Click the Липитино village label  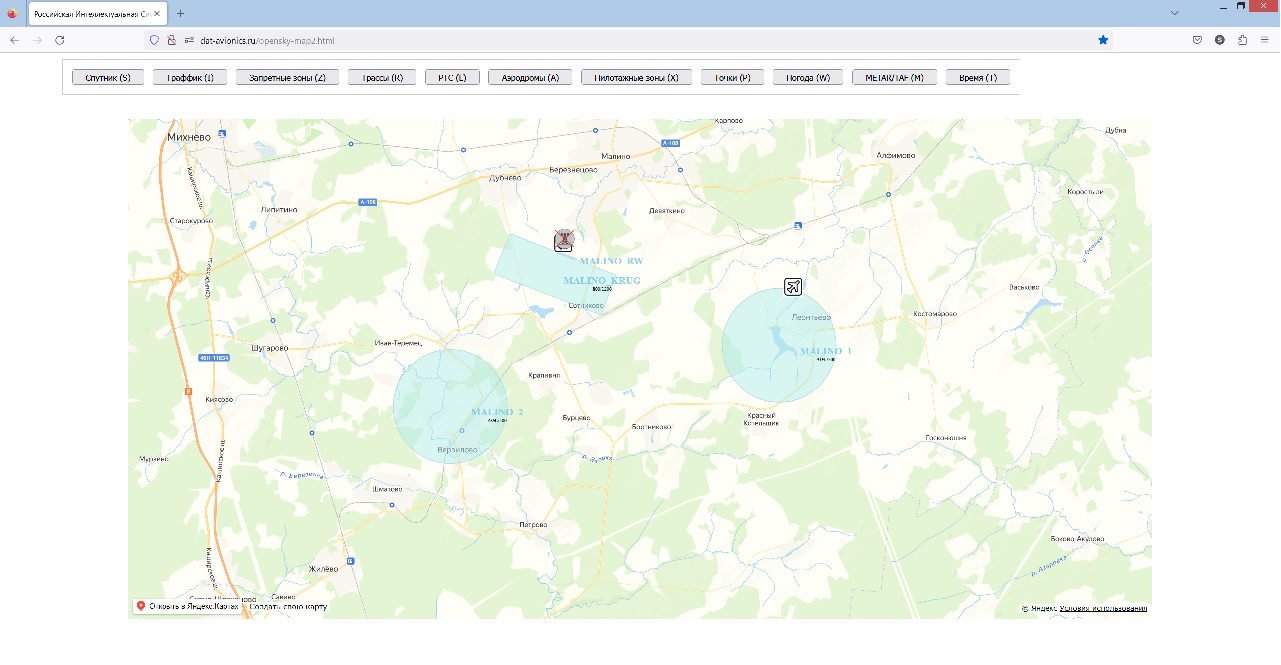(x=279, y=210)
